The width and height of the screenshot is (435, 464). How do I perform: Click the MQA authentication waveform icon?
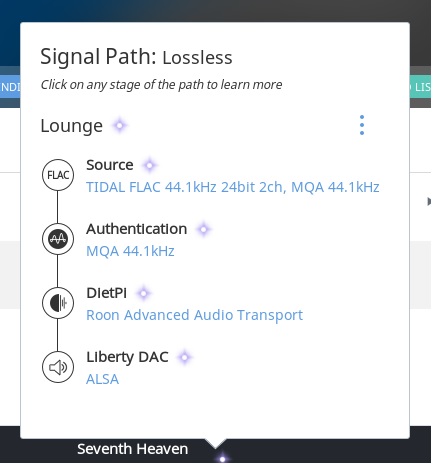pos(58,239)
